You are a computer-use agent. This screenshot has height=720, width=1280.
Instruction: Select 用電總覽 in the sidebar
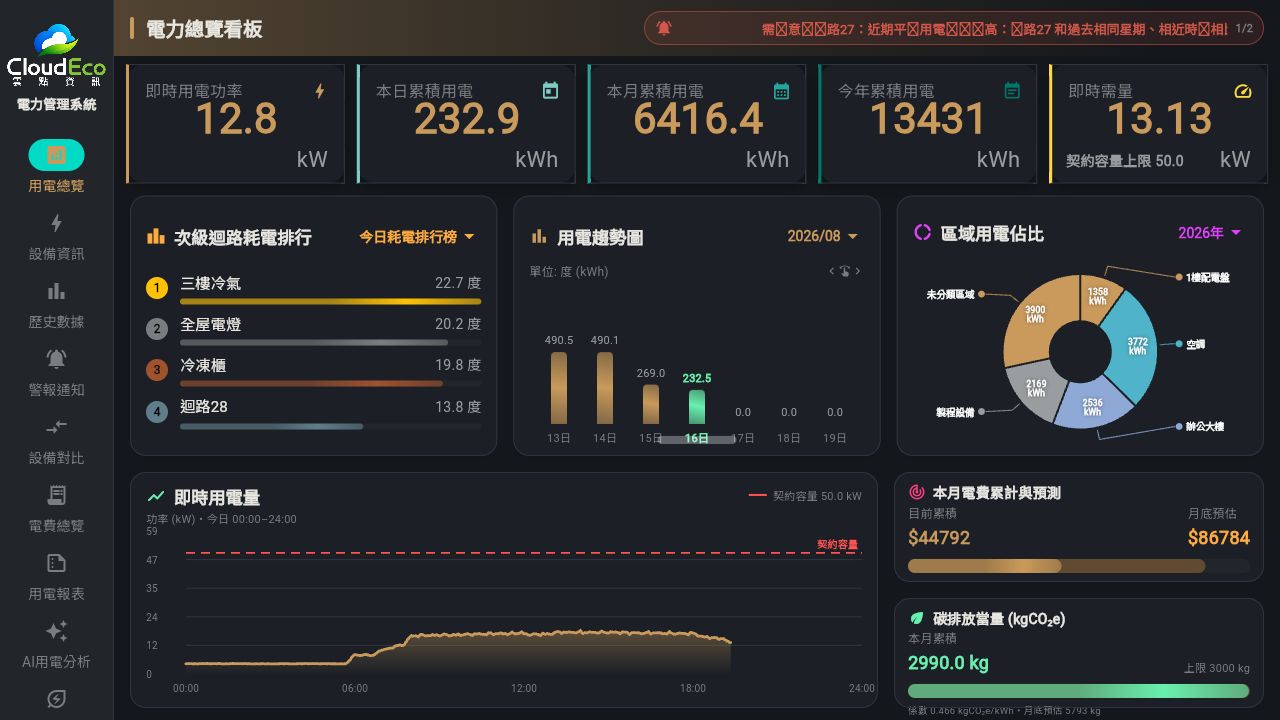(x=56, y=167)
